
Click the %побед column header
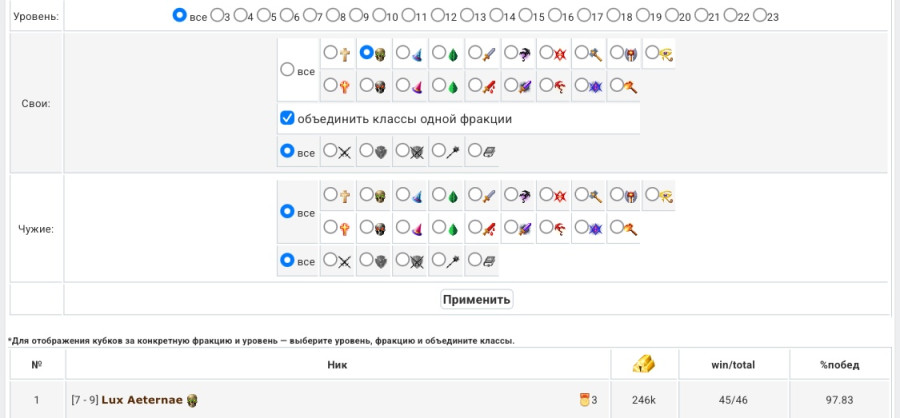(839, 365)
